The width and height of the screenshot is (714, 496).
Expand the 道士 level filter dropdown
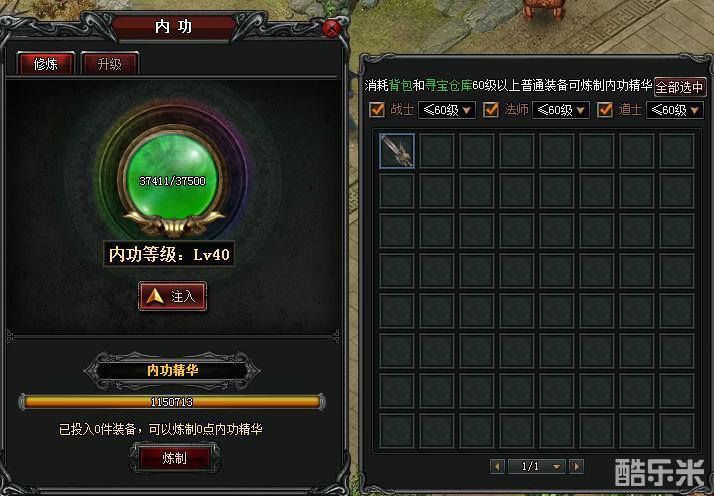click(x=675, y=110)
